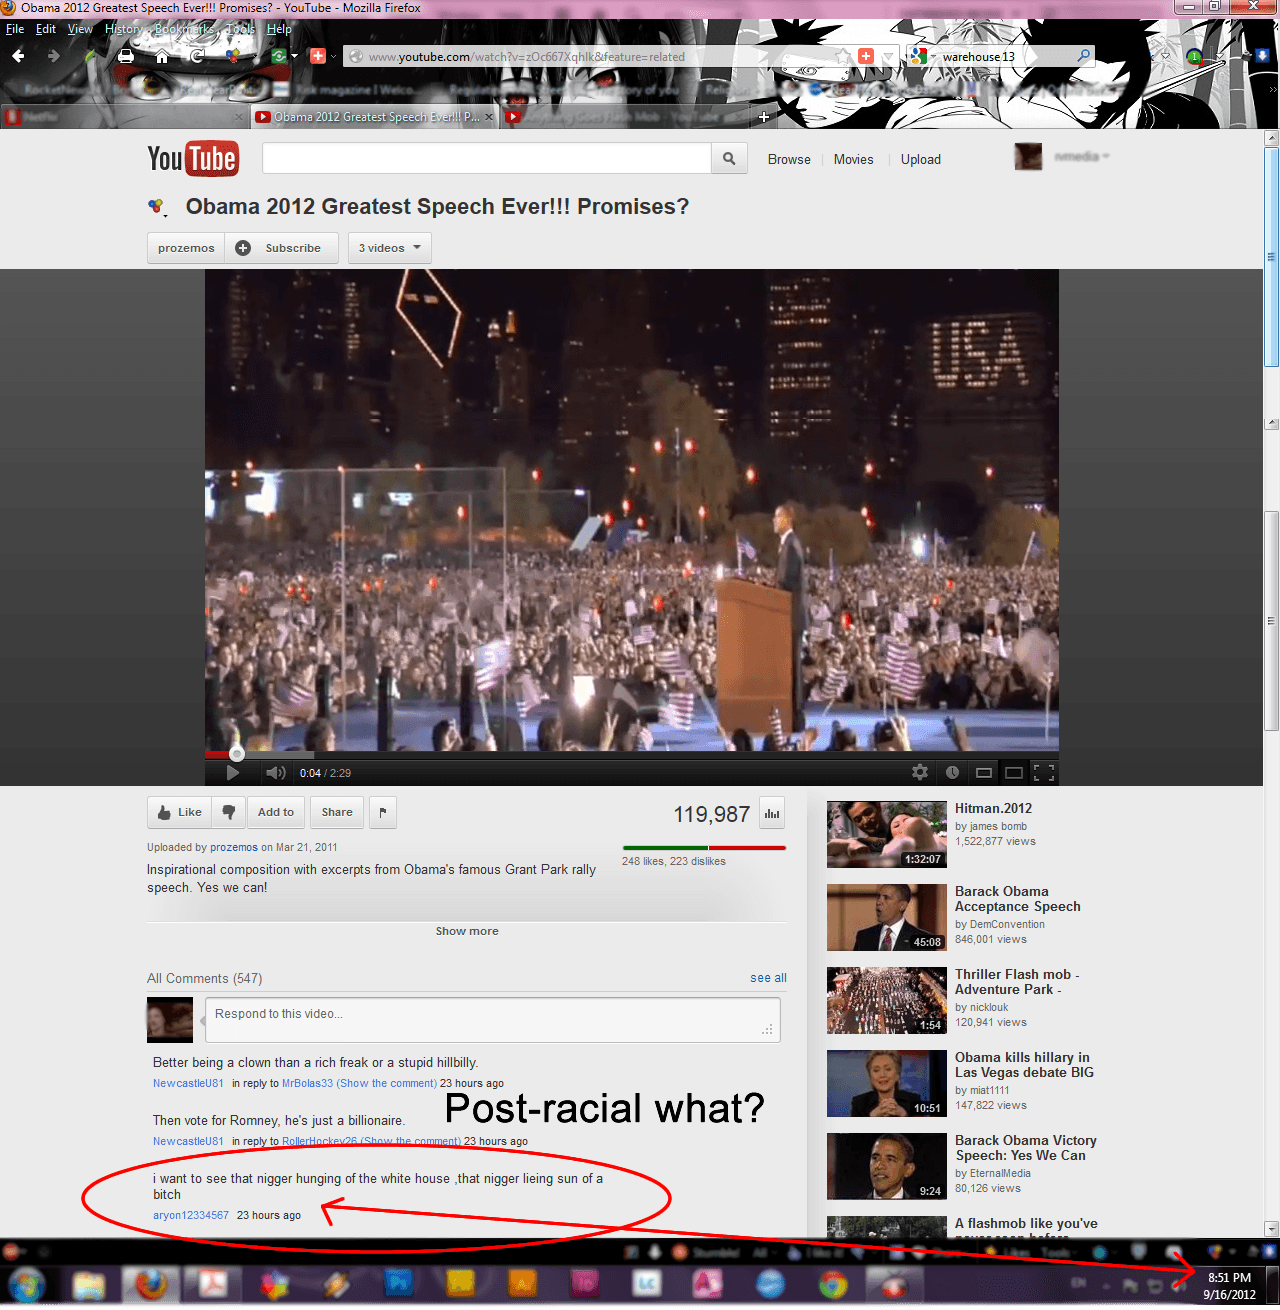Click the Upload link
This screenshot has height=1310, width=1280.
(920, 159)
